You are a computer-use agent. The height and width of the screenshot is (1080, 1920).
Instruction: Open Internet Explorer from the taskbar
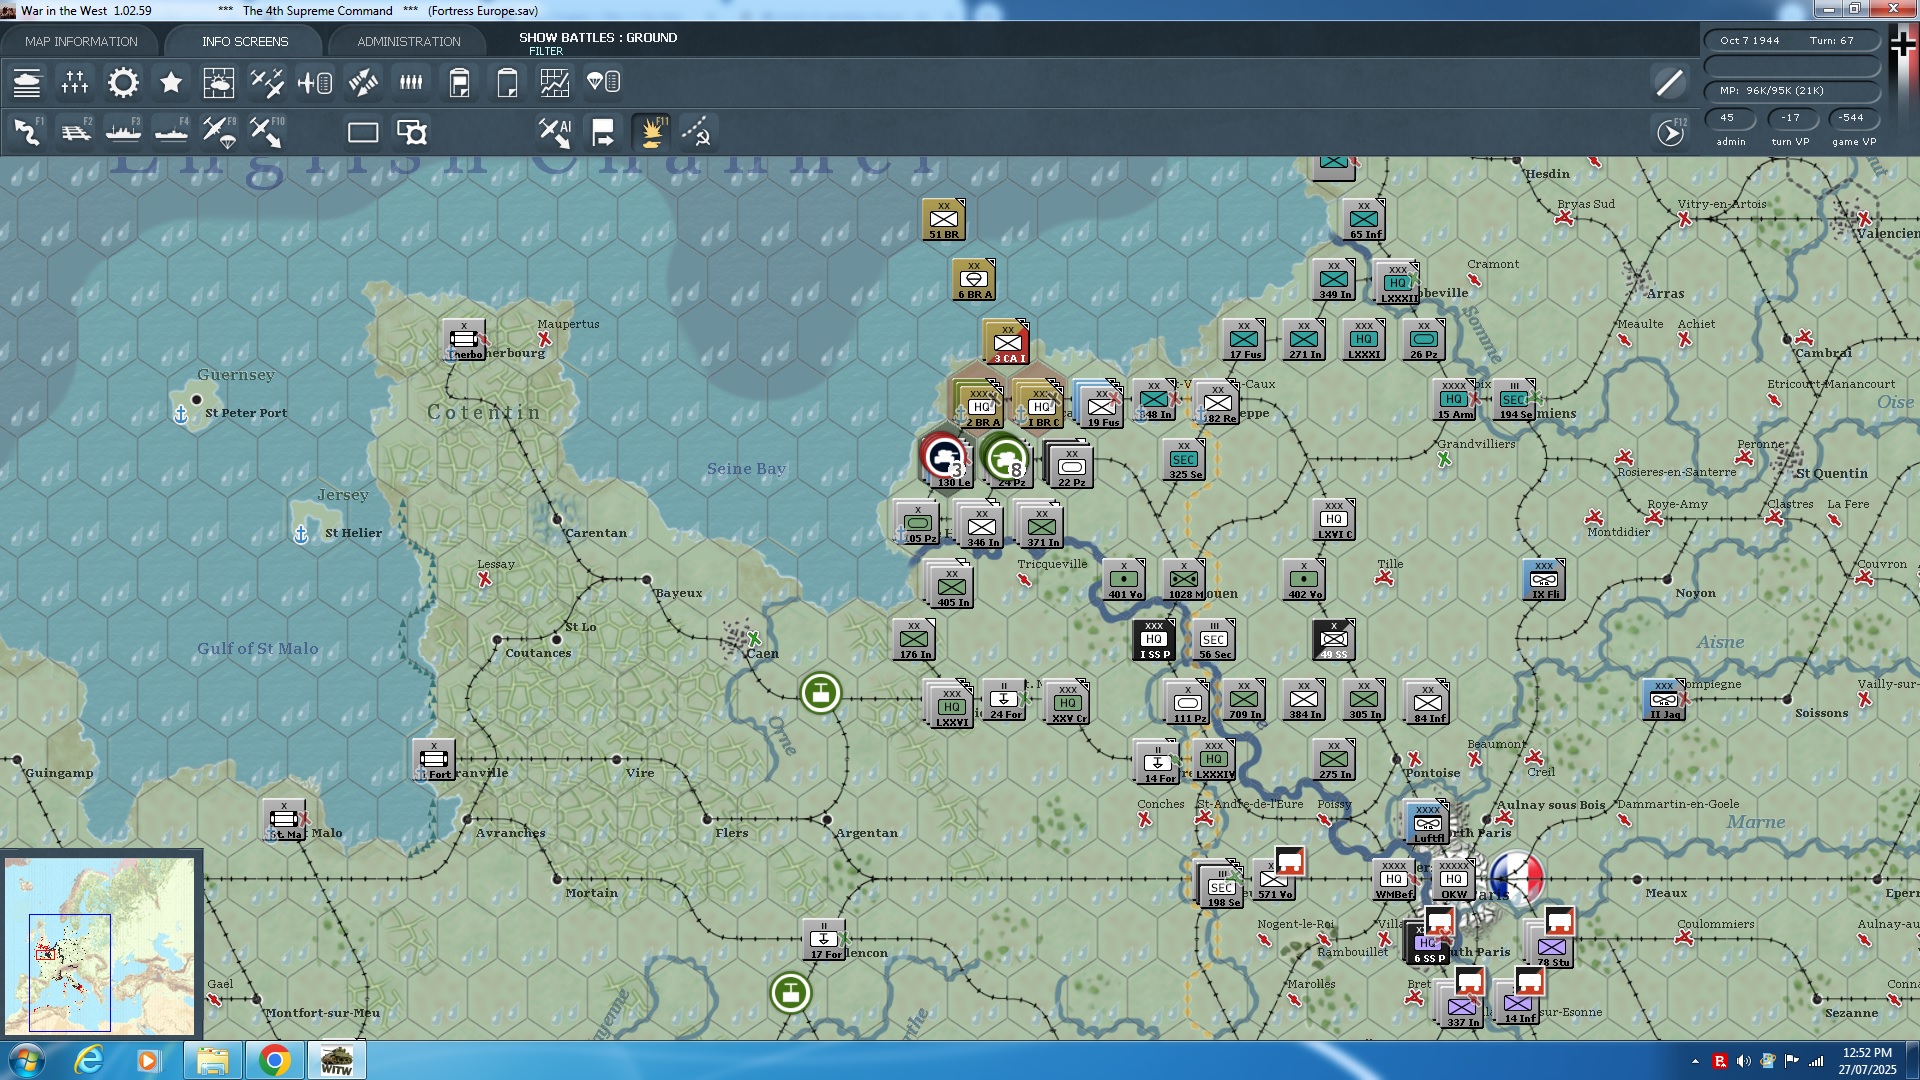point(89,1060)
